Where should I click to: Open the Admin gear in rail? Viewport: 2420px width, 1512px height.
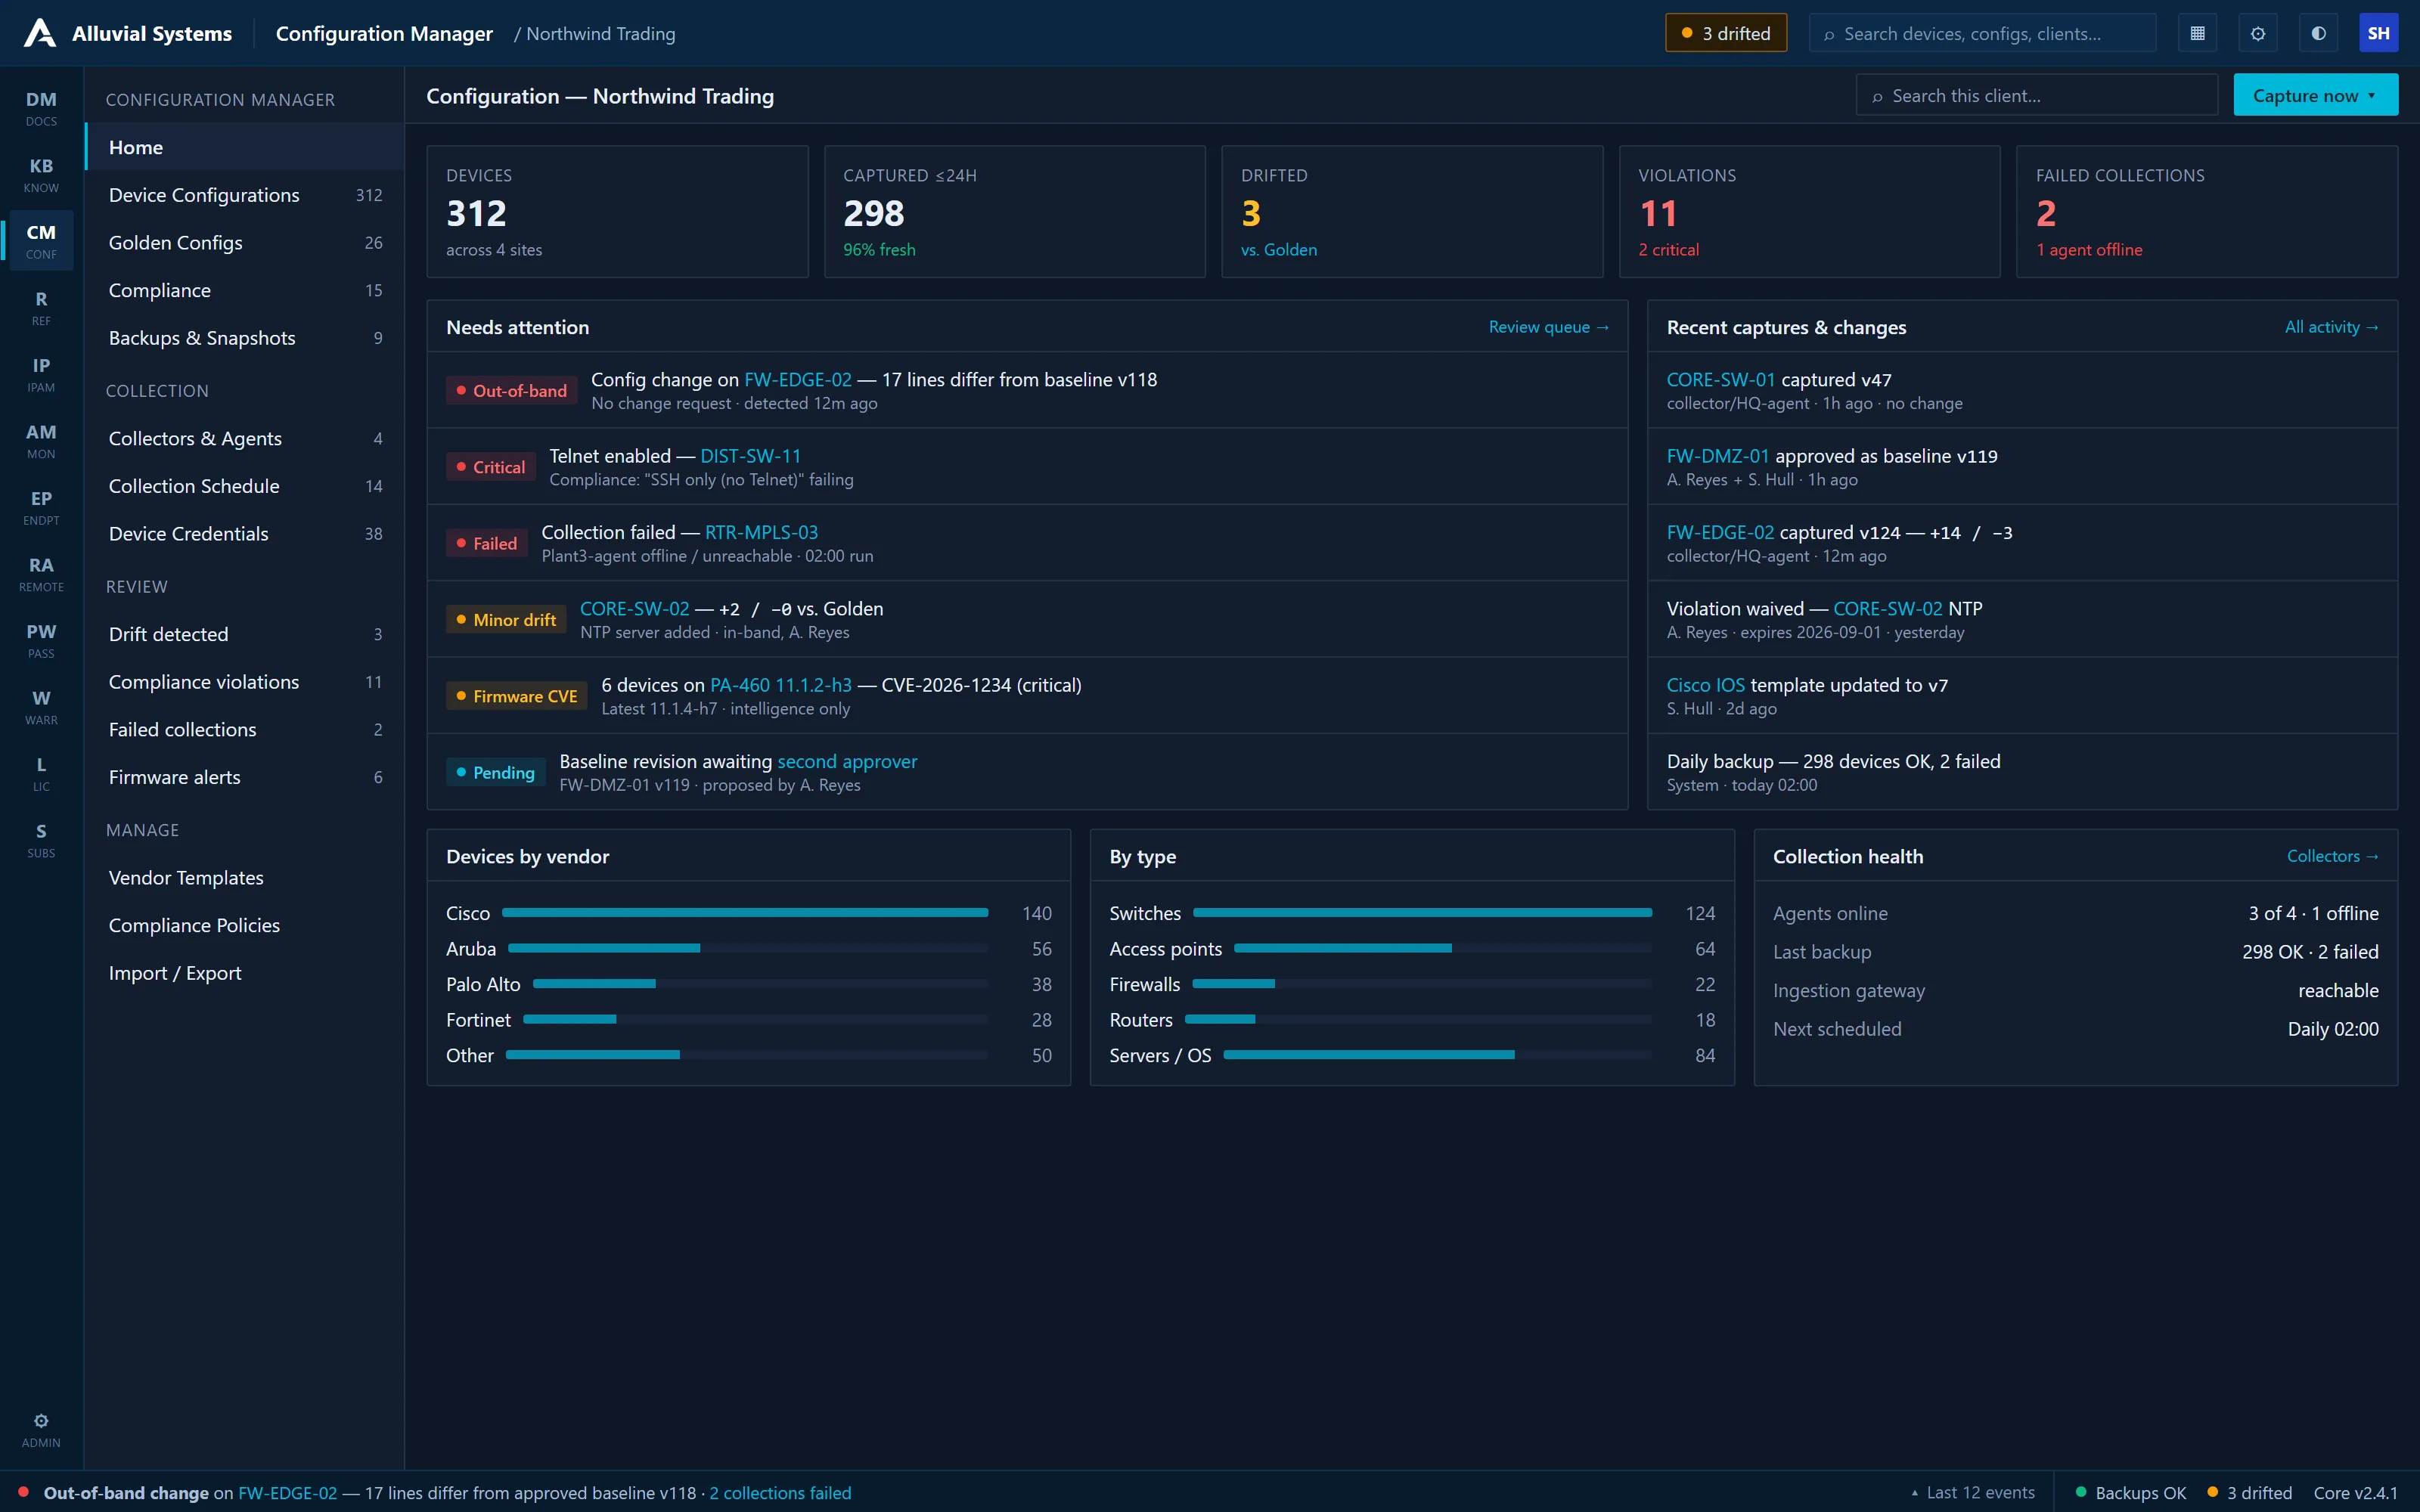click(x=41, y=1430)
